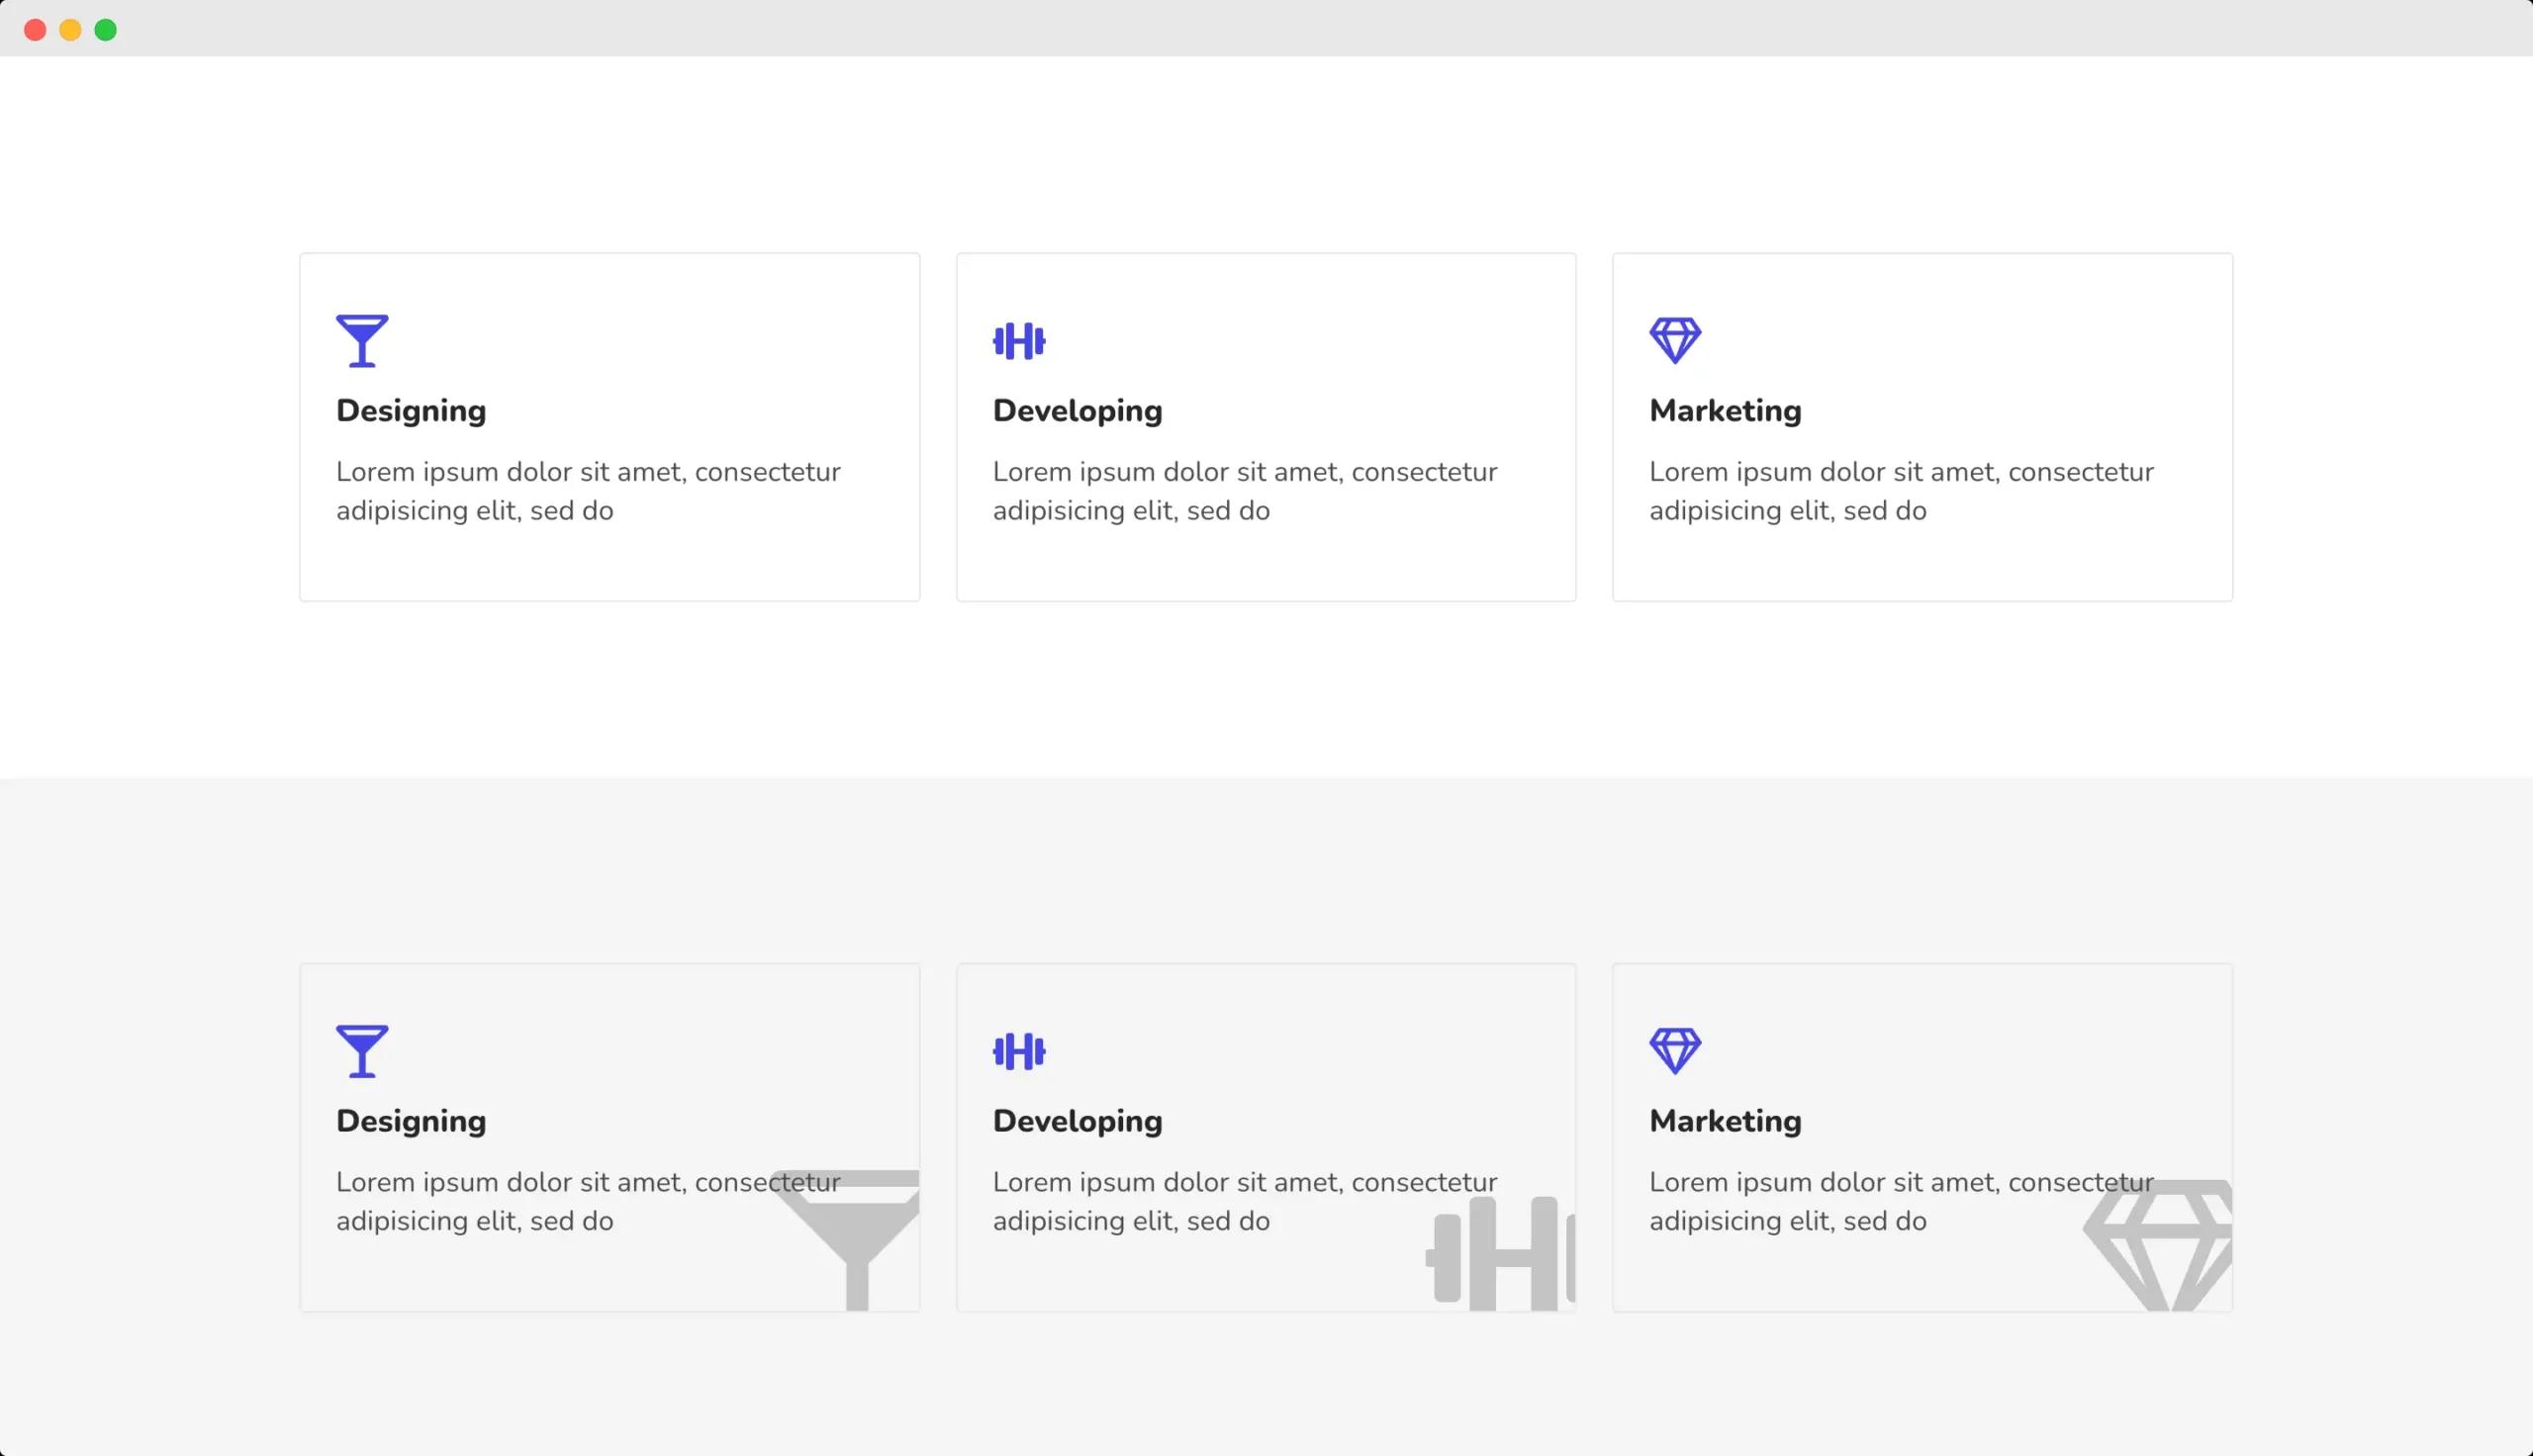Image resolution: width=2533 pixels, height=1456 pixels.
Task: Click the Designing heading in bottom row
Action: [x=410, y=1121]
